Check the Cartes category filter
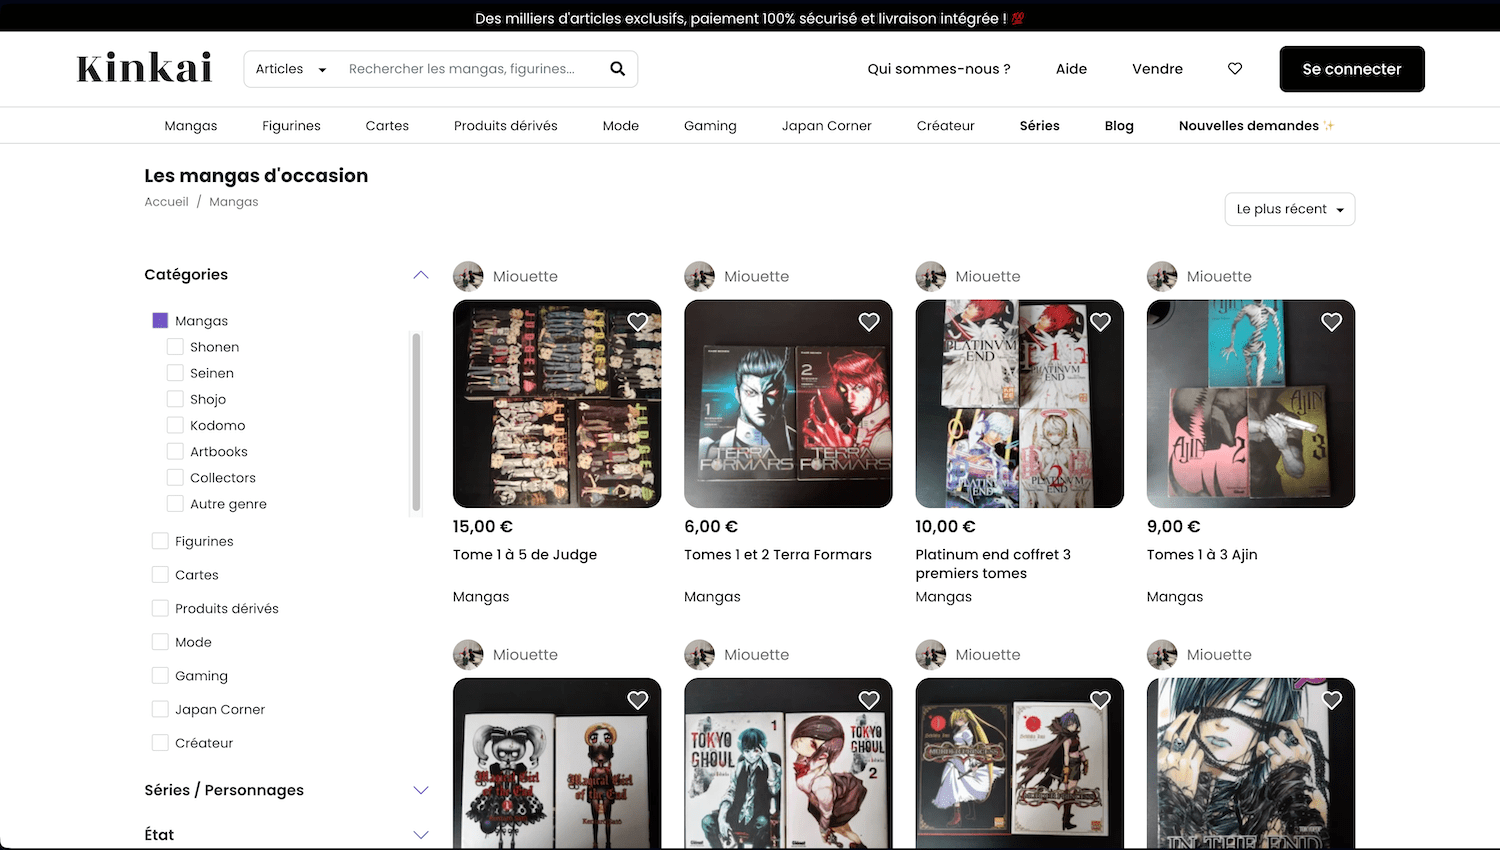This screenshot has width=1500, height=850. pos(160,575)
